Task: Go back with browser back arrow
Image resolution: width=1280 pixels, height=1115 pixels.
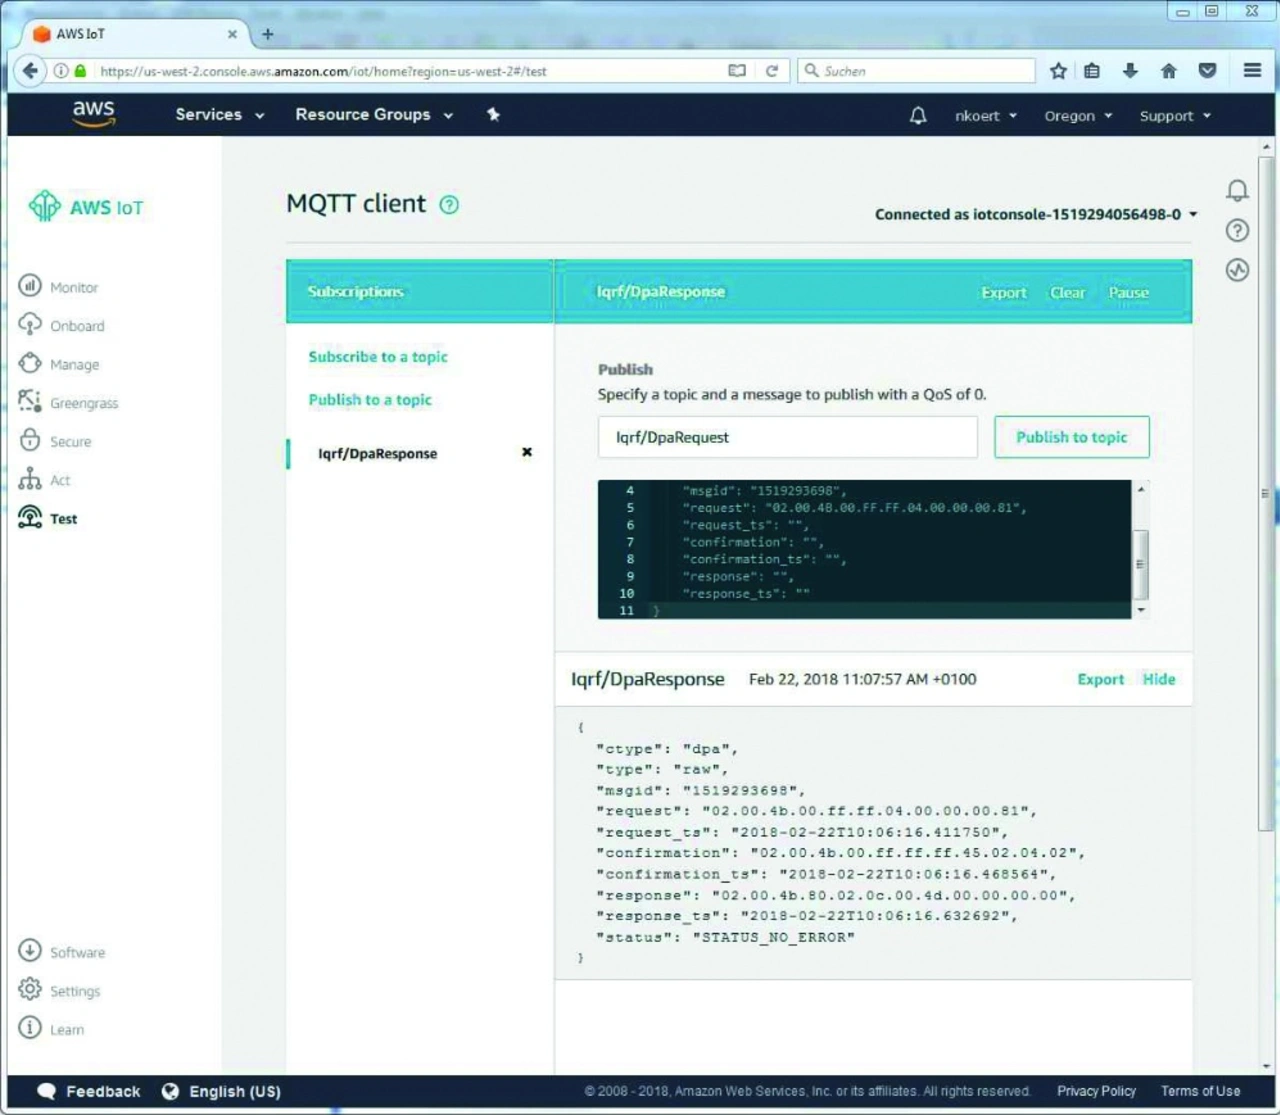Action: (x=30, y=71)
